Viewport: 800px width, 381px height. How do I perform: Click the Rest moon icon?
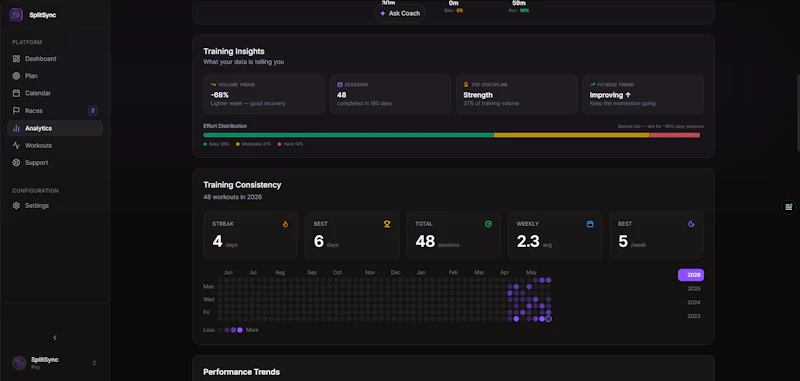[691, 224]
